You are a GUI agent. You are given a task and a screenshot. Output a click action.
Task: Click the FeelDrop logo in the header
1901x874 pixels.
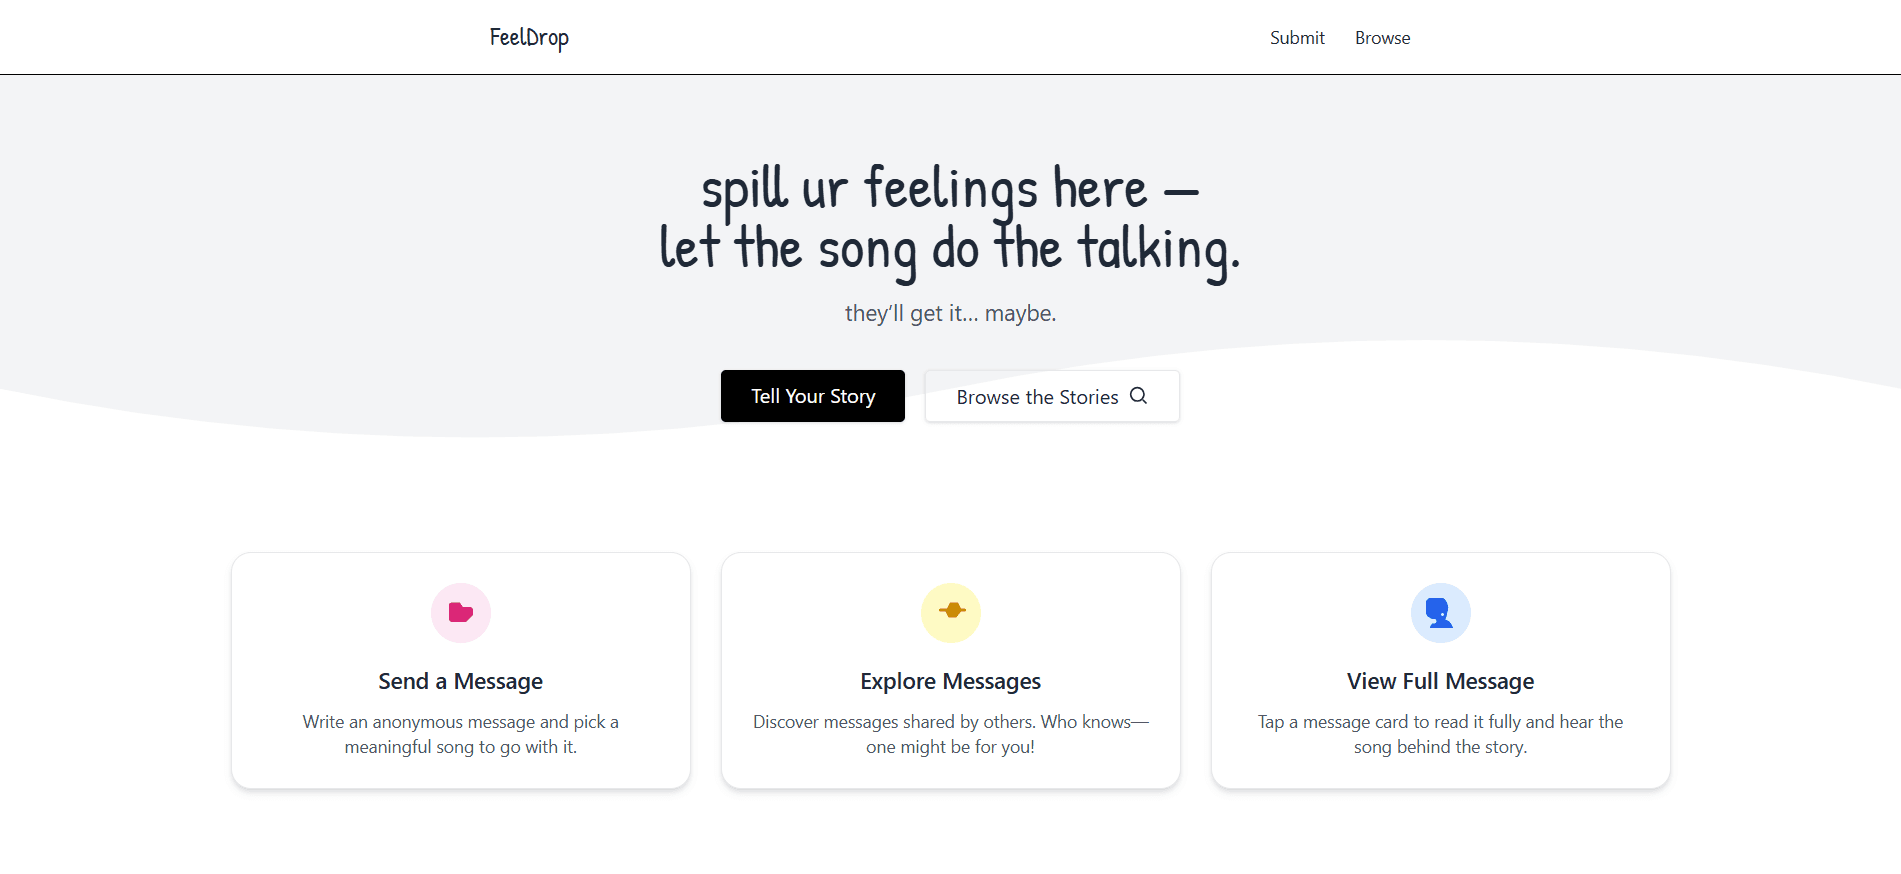click(x=528, y=37)
